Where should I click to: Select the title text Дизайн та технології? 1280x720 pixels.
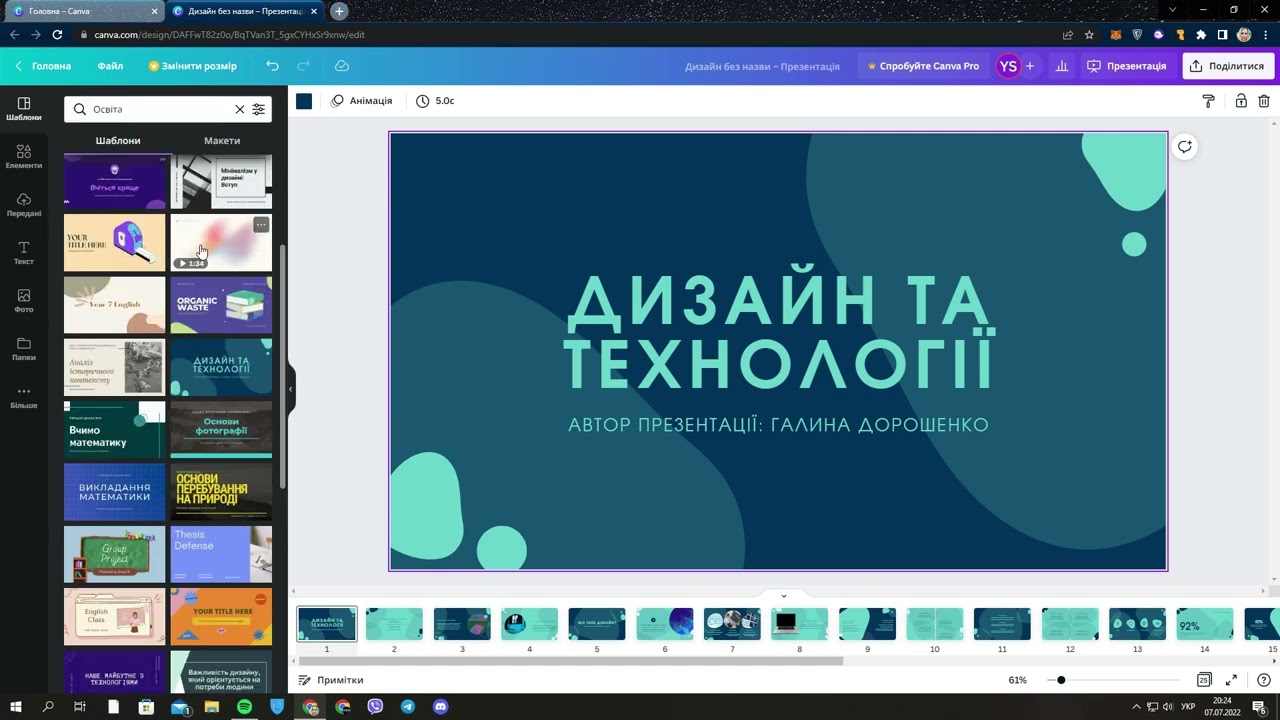778,331
